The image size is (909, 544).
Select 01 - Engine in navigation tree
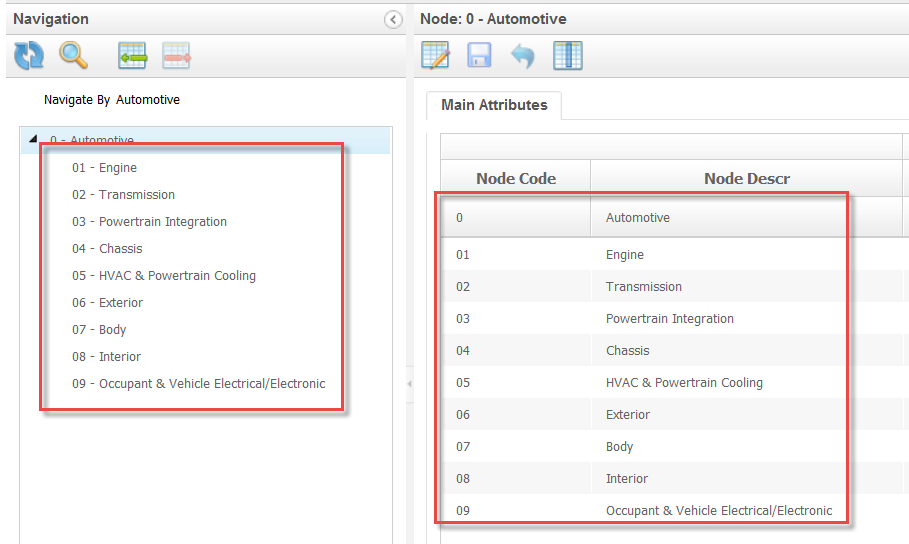104,168
